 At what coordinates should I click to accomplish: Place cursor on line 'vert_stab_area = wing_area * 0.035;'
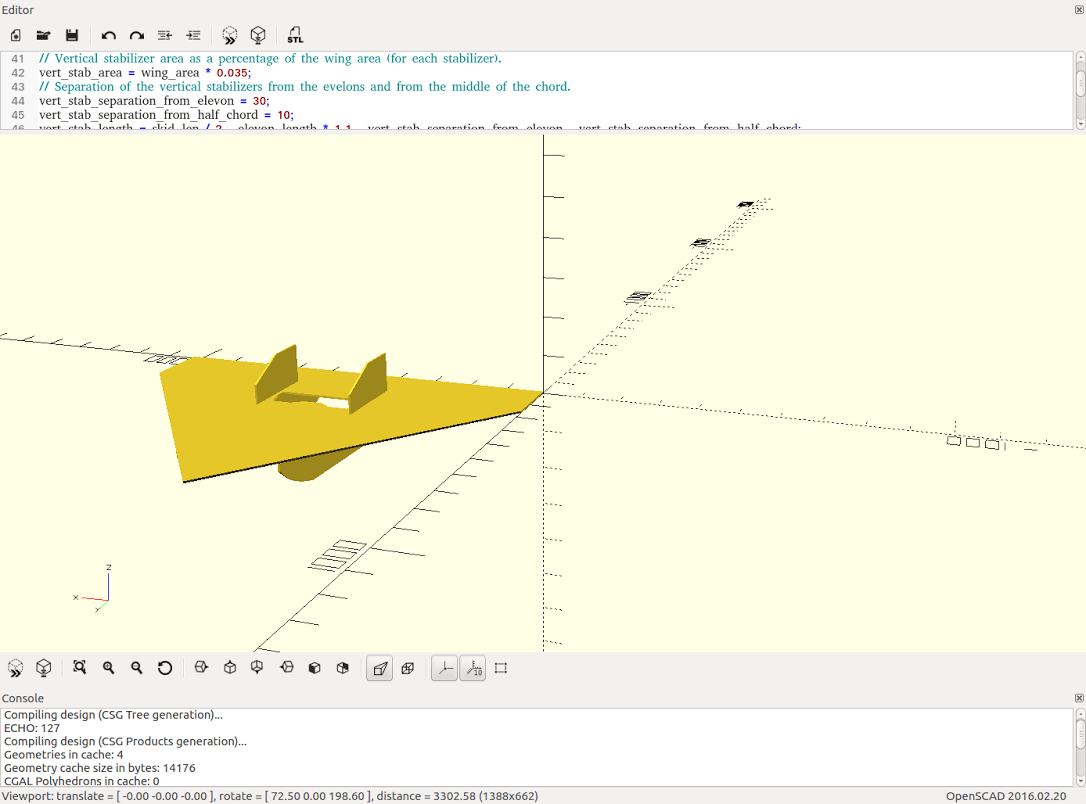[145, 73]
